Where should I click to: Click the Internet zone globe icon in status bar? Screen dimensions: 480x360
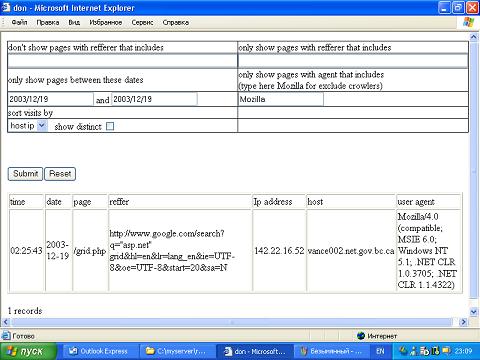pyautogui.click(x=361, y=336)
